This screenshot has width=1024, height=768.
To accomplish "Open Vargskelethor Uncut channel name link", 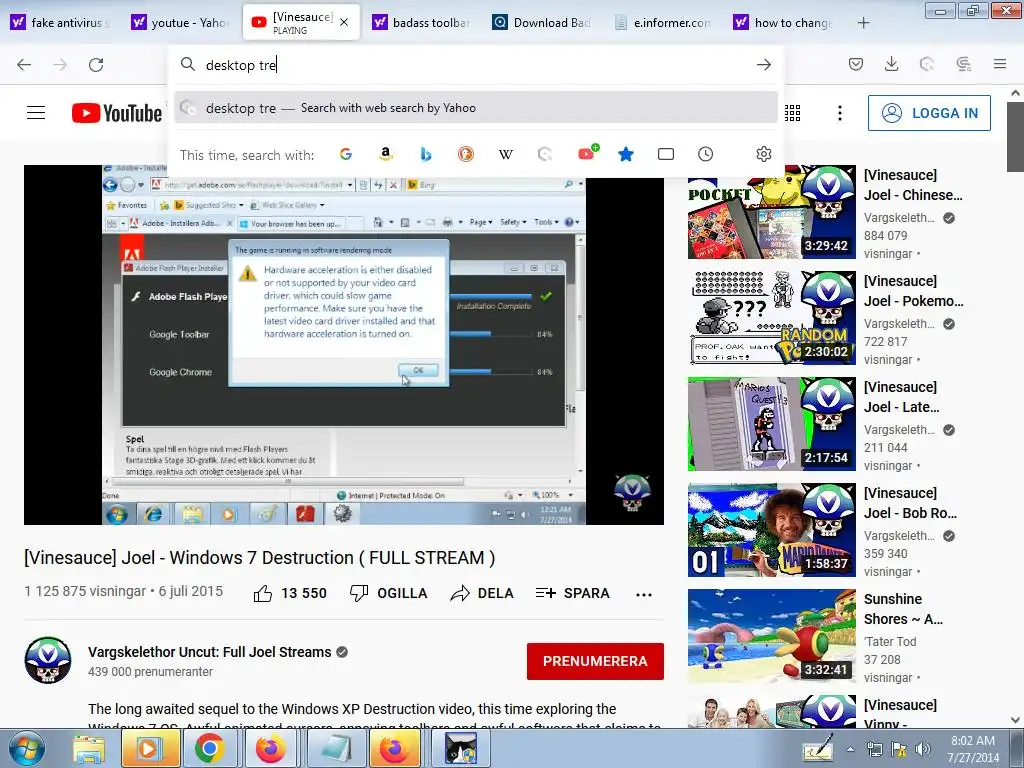I will point(210,652).
